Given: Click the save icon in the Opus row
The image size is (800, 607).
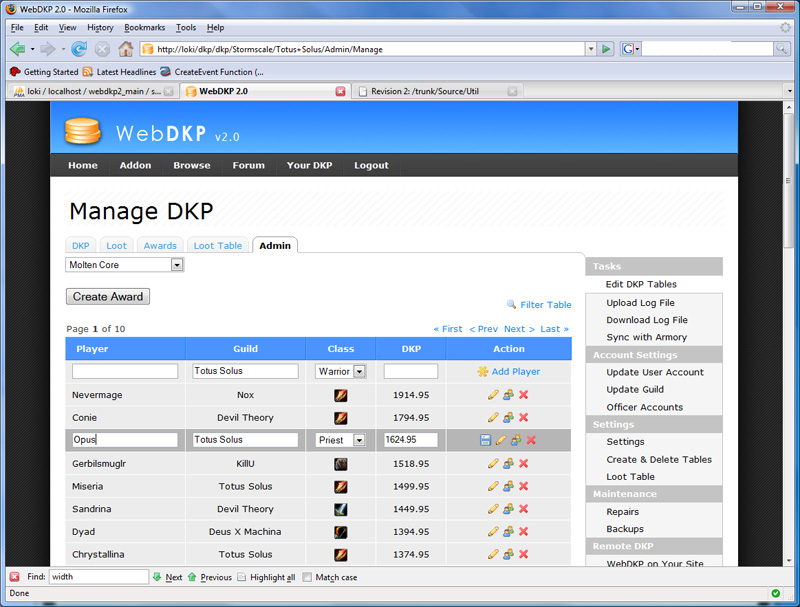Looking at the screenshot, I should point(485,440).
